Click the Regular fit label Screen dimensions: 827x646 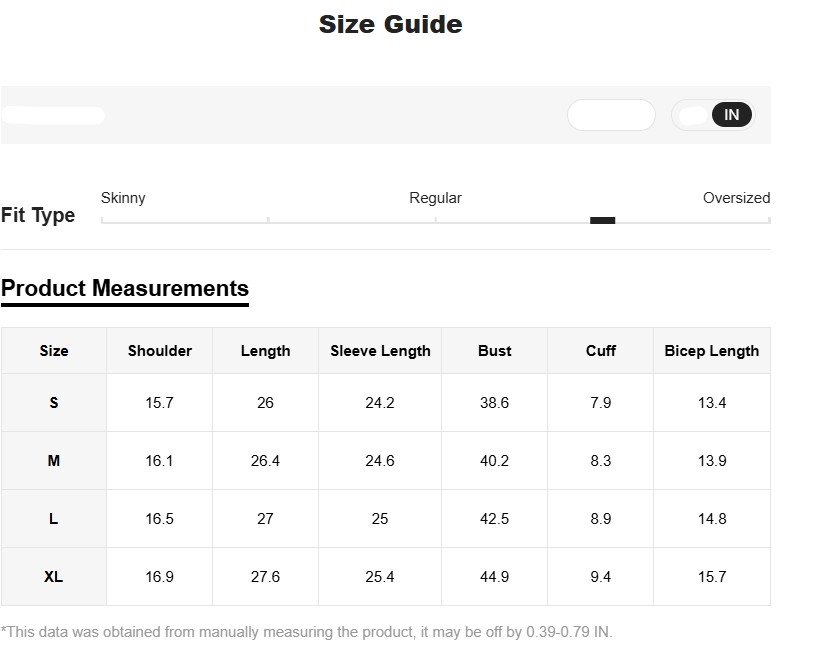click(435, 198)
